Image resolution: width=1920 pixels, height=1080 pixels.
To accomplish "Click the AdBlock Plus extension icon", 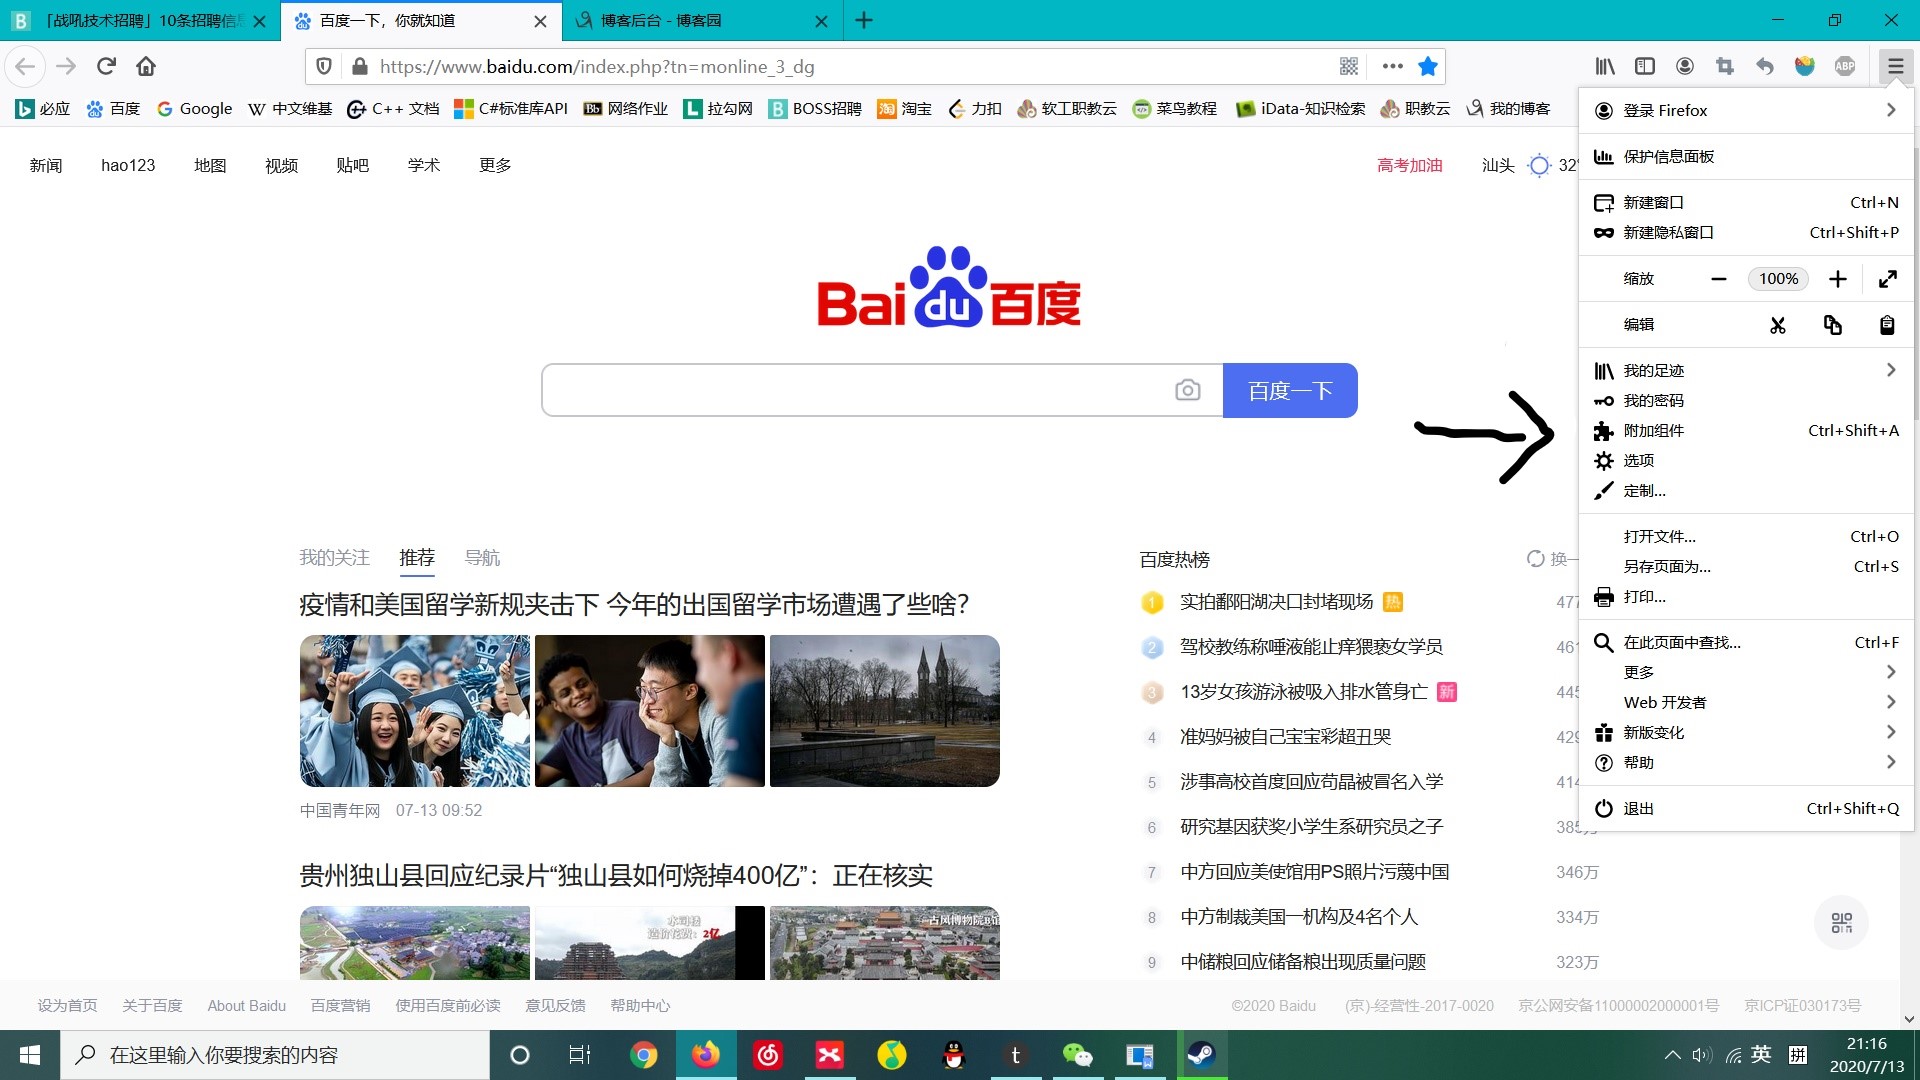I will tap(1845, 66).
